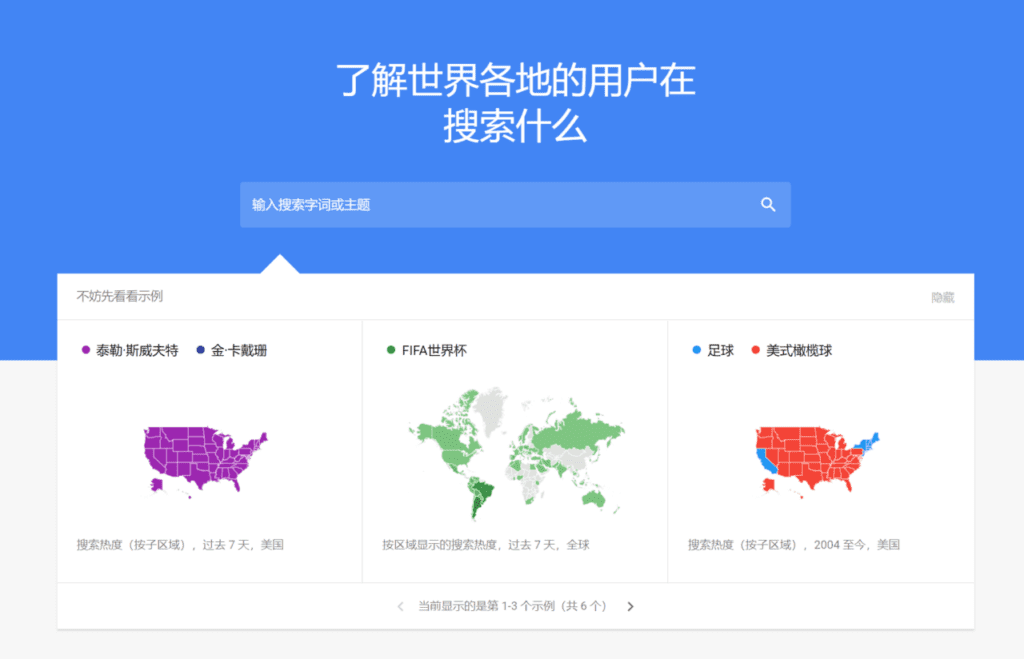Click the blue dot beside 足球
The image size is (1024, 659).
pyautogui.click(x=697, y=351)
